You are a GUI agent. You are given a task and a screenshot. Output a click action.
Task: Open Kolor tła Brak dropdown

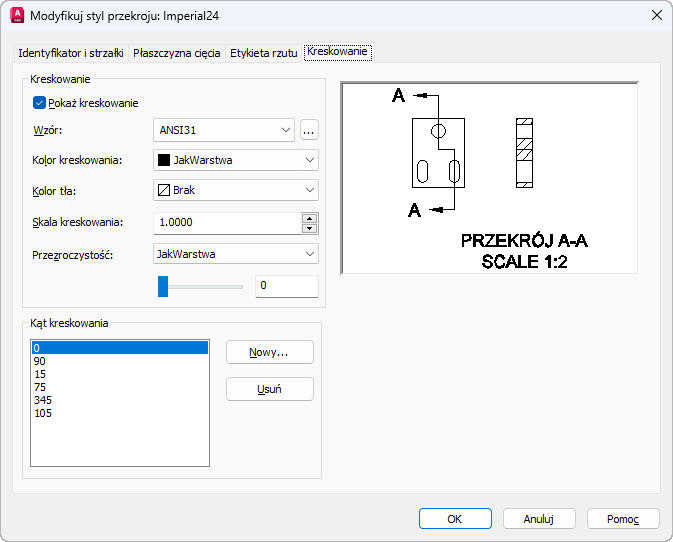(x=236, y=190)
